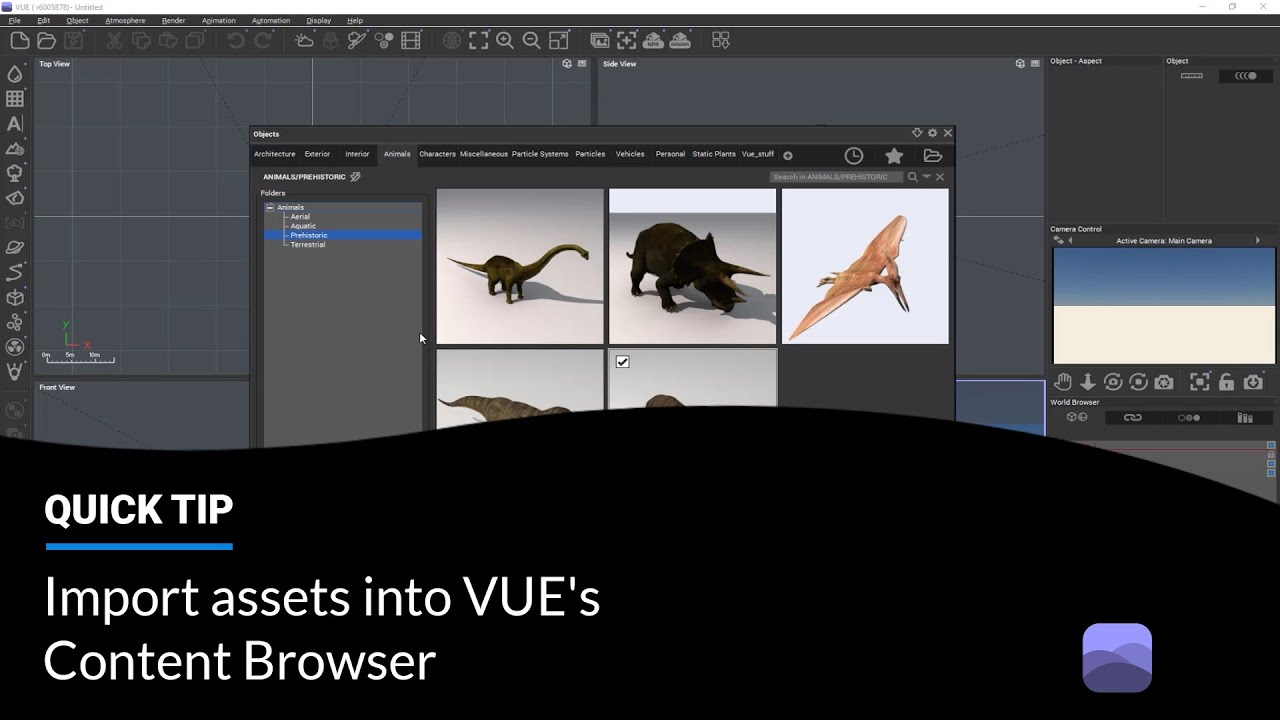Select the brachiosaurus thumbnail
This screenshot has width=1280, height=720.
click(x=520, y=266)
